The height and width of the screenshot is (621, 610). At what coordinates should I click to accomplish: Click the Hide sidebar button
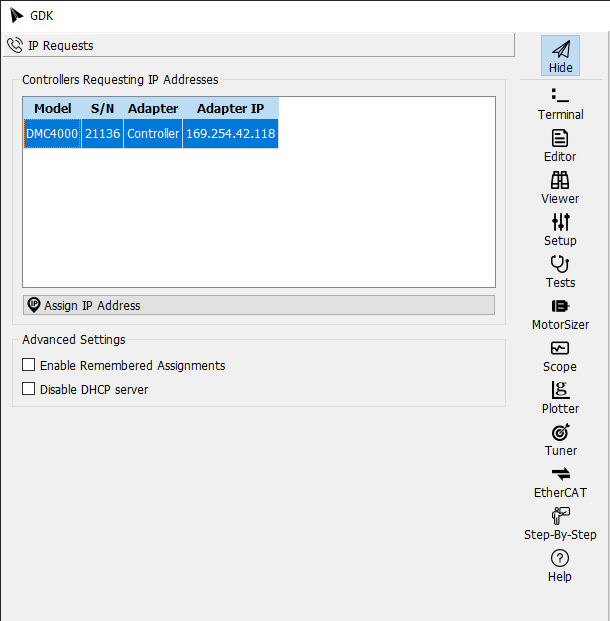tap(560, 56)
